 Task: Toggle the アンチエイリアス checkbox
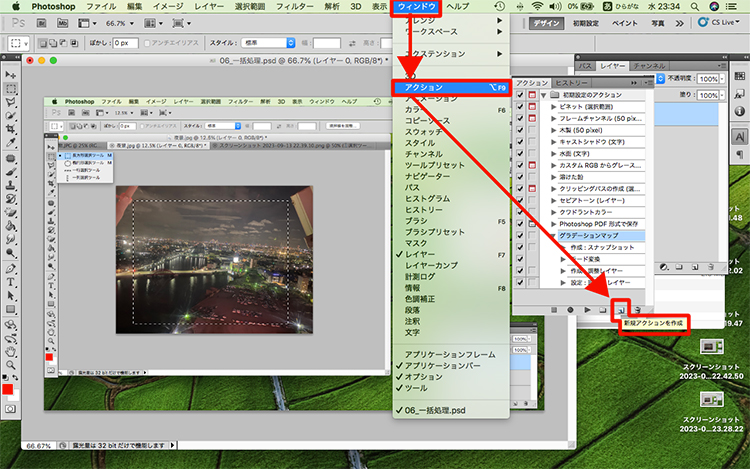[147, 43]
